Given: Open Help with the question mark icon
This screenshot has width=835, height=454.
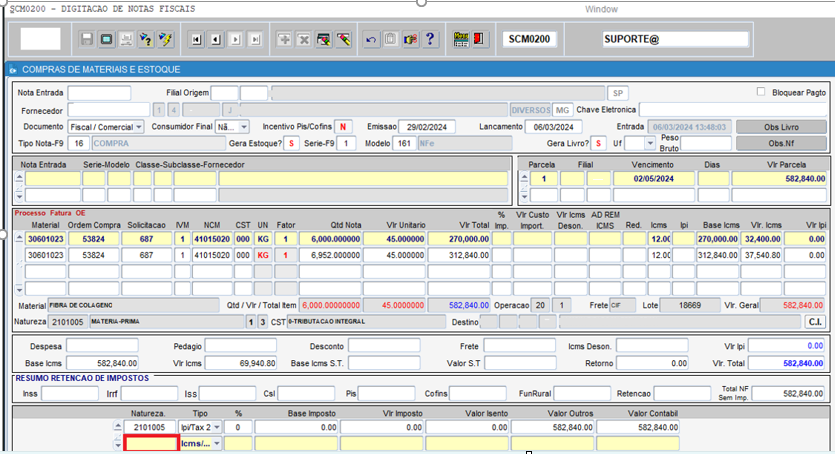Looking at the screenshot, I should point(430,39).
